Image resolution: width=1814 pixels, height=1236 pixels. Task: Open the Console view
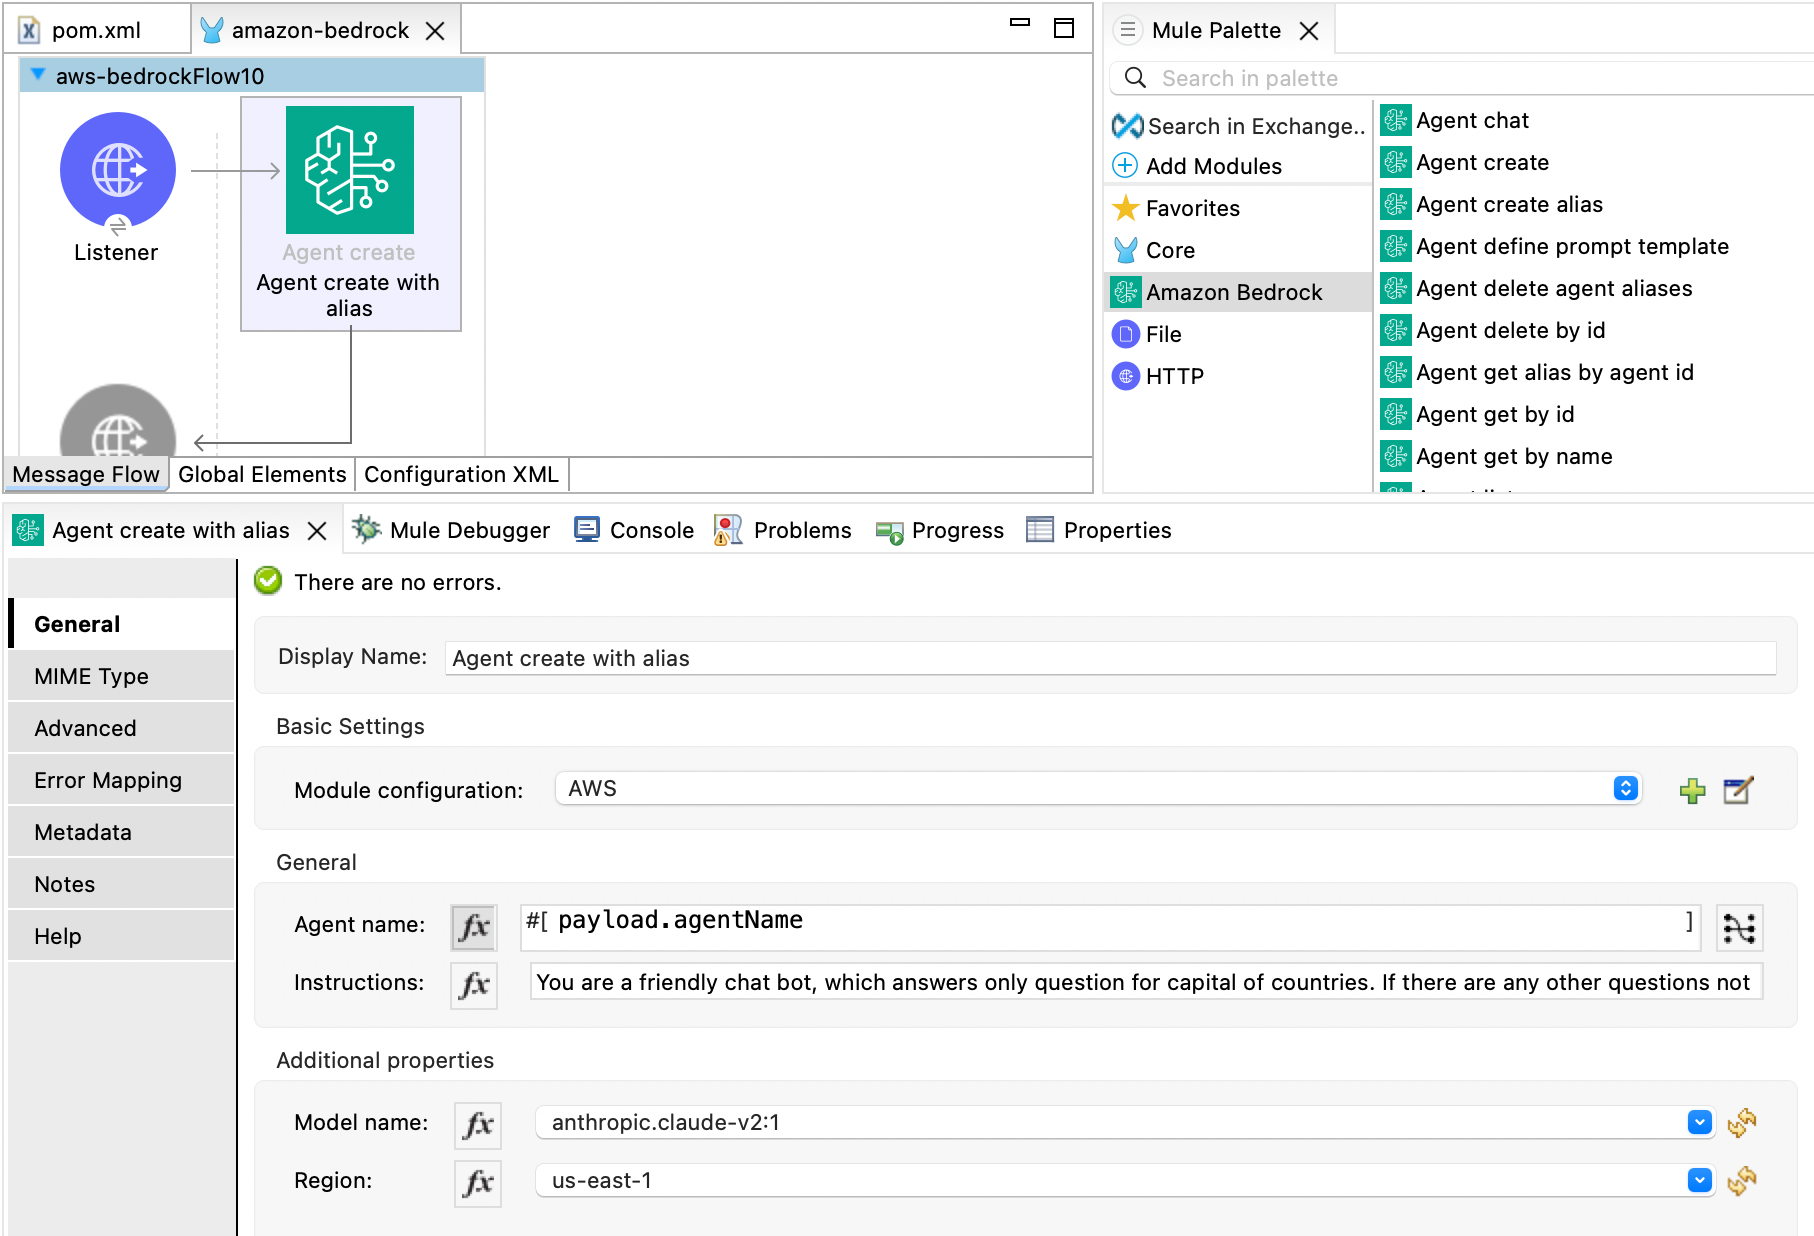(x=634, y=530)
